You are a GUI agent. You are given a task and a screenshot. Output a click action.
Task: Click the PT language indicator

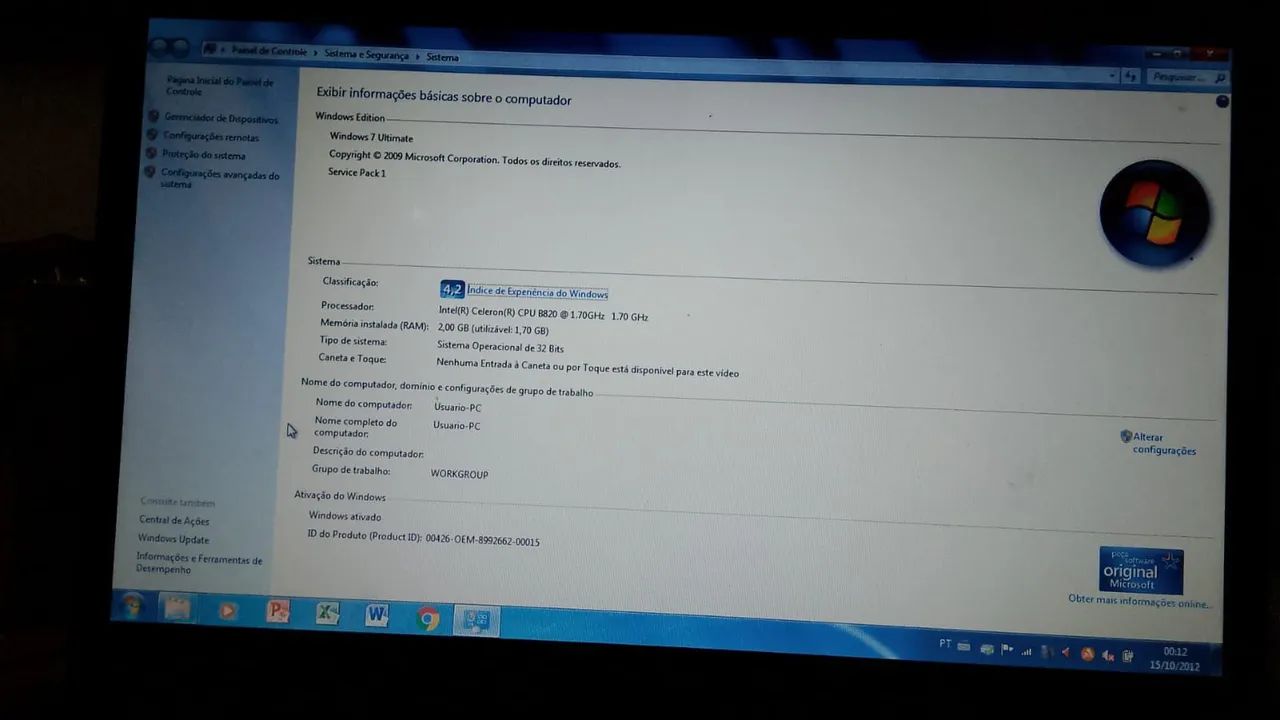pos(945,644)
